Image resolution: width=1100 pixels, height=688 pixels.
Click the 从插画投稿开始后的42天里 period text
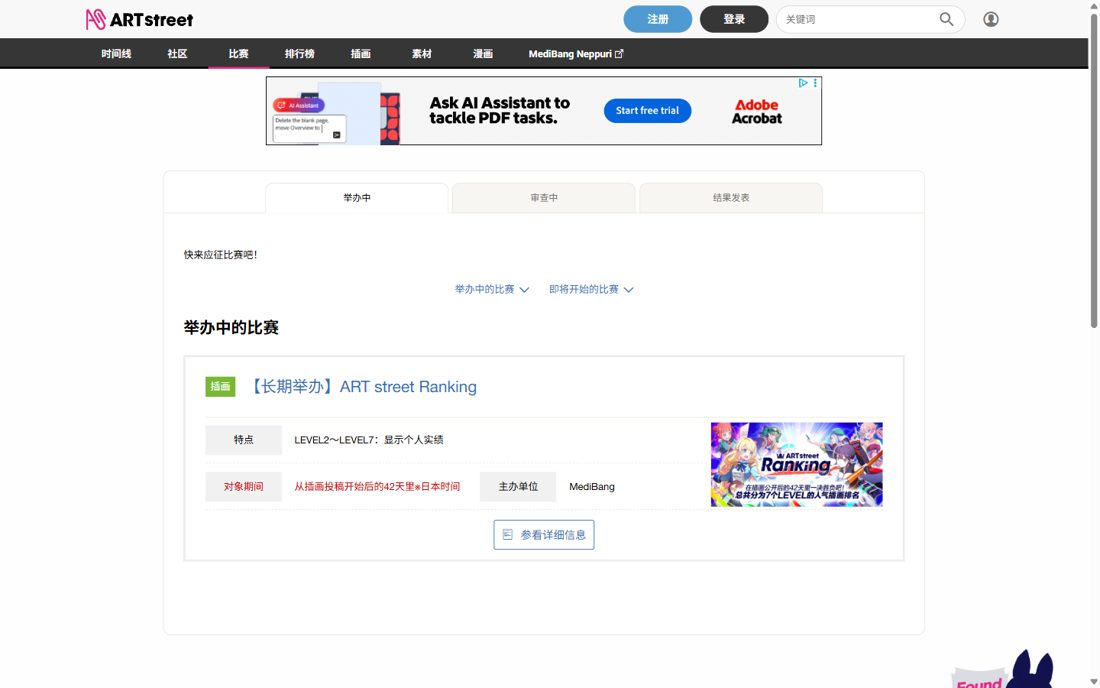[377, 487]
